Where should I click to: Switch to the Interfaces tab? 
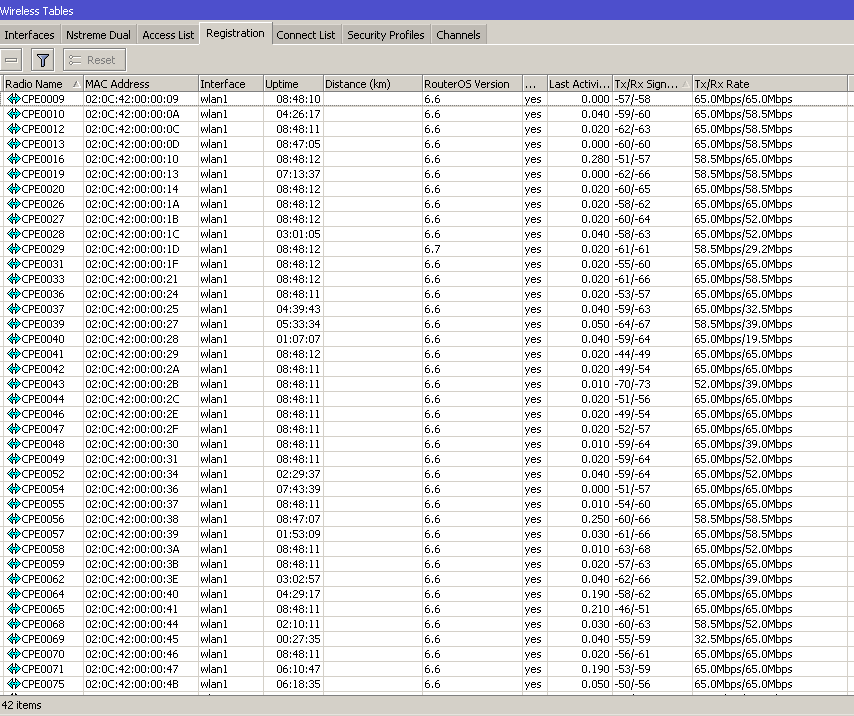[x=29, y=34]
